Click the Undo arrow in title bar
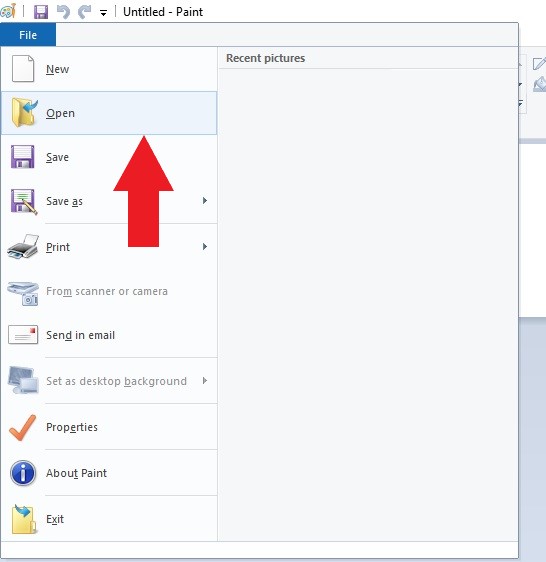Screen dimensions: 546x562 point(63,12)
